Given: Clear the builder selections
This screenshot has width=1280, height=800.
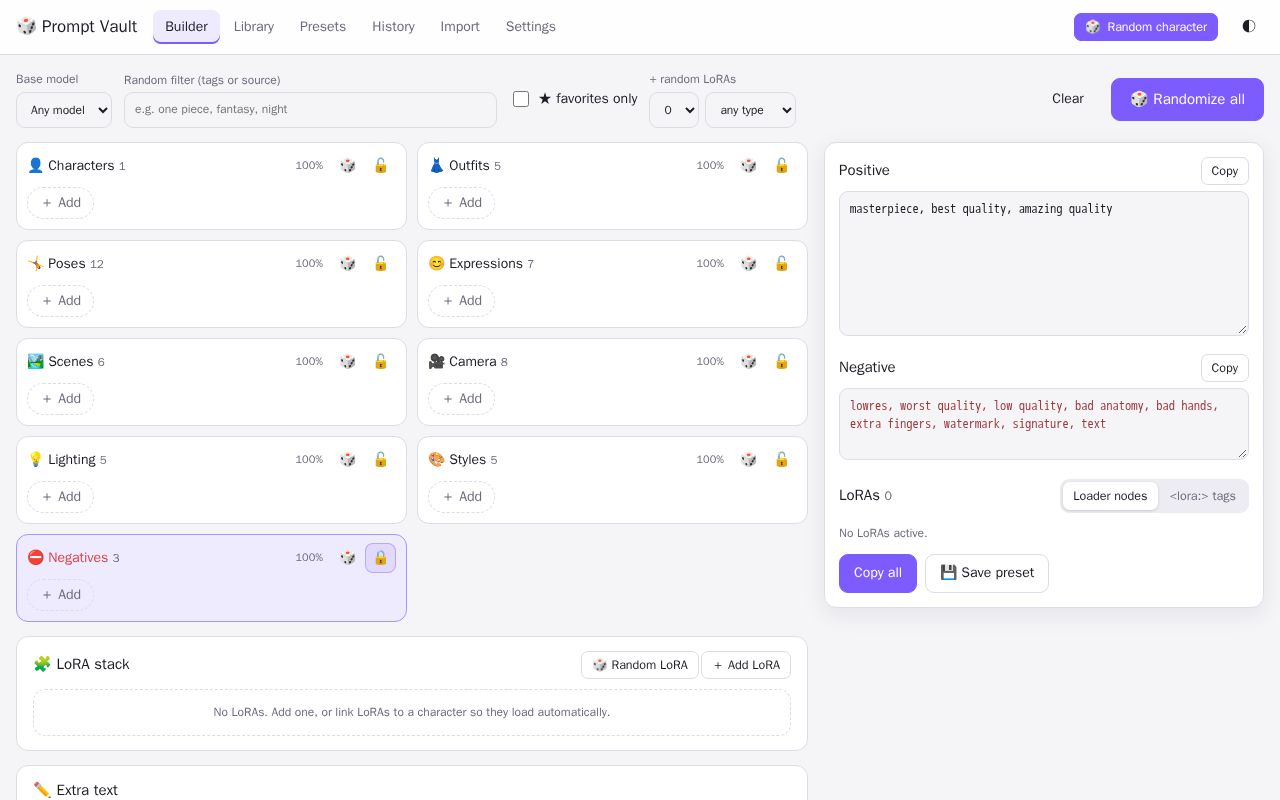Looking at the screenshot, I should click(x=1068, y=99).
